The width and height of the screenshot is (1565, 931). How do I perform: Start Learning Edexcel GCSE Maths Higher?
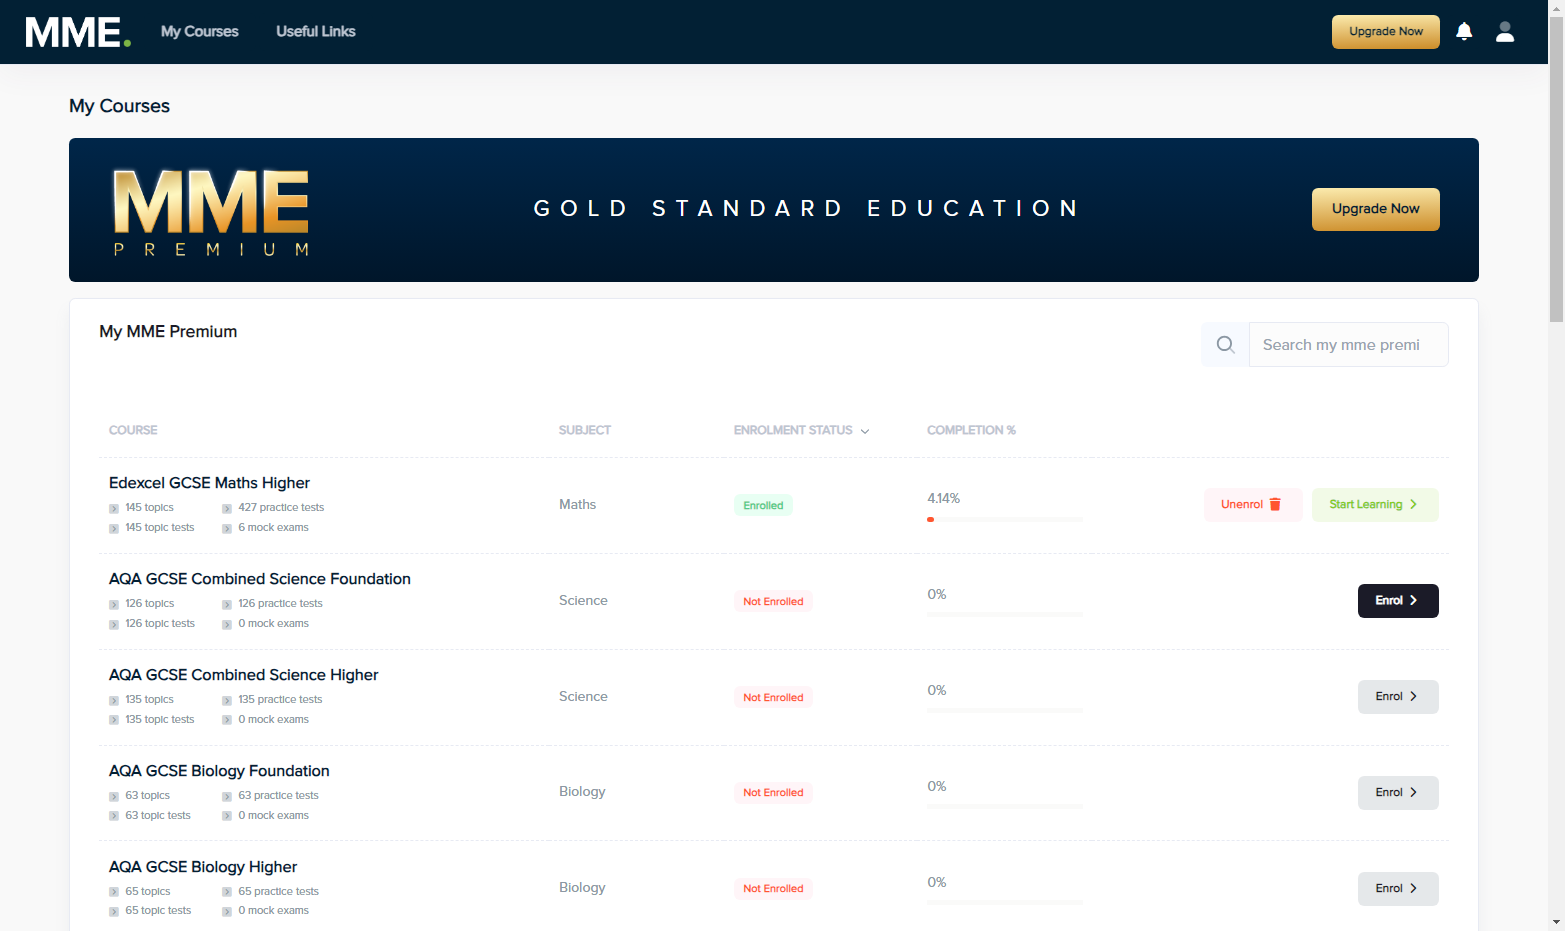(1375, 505)
